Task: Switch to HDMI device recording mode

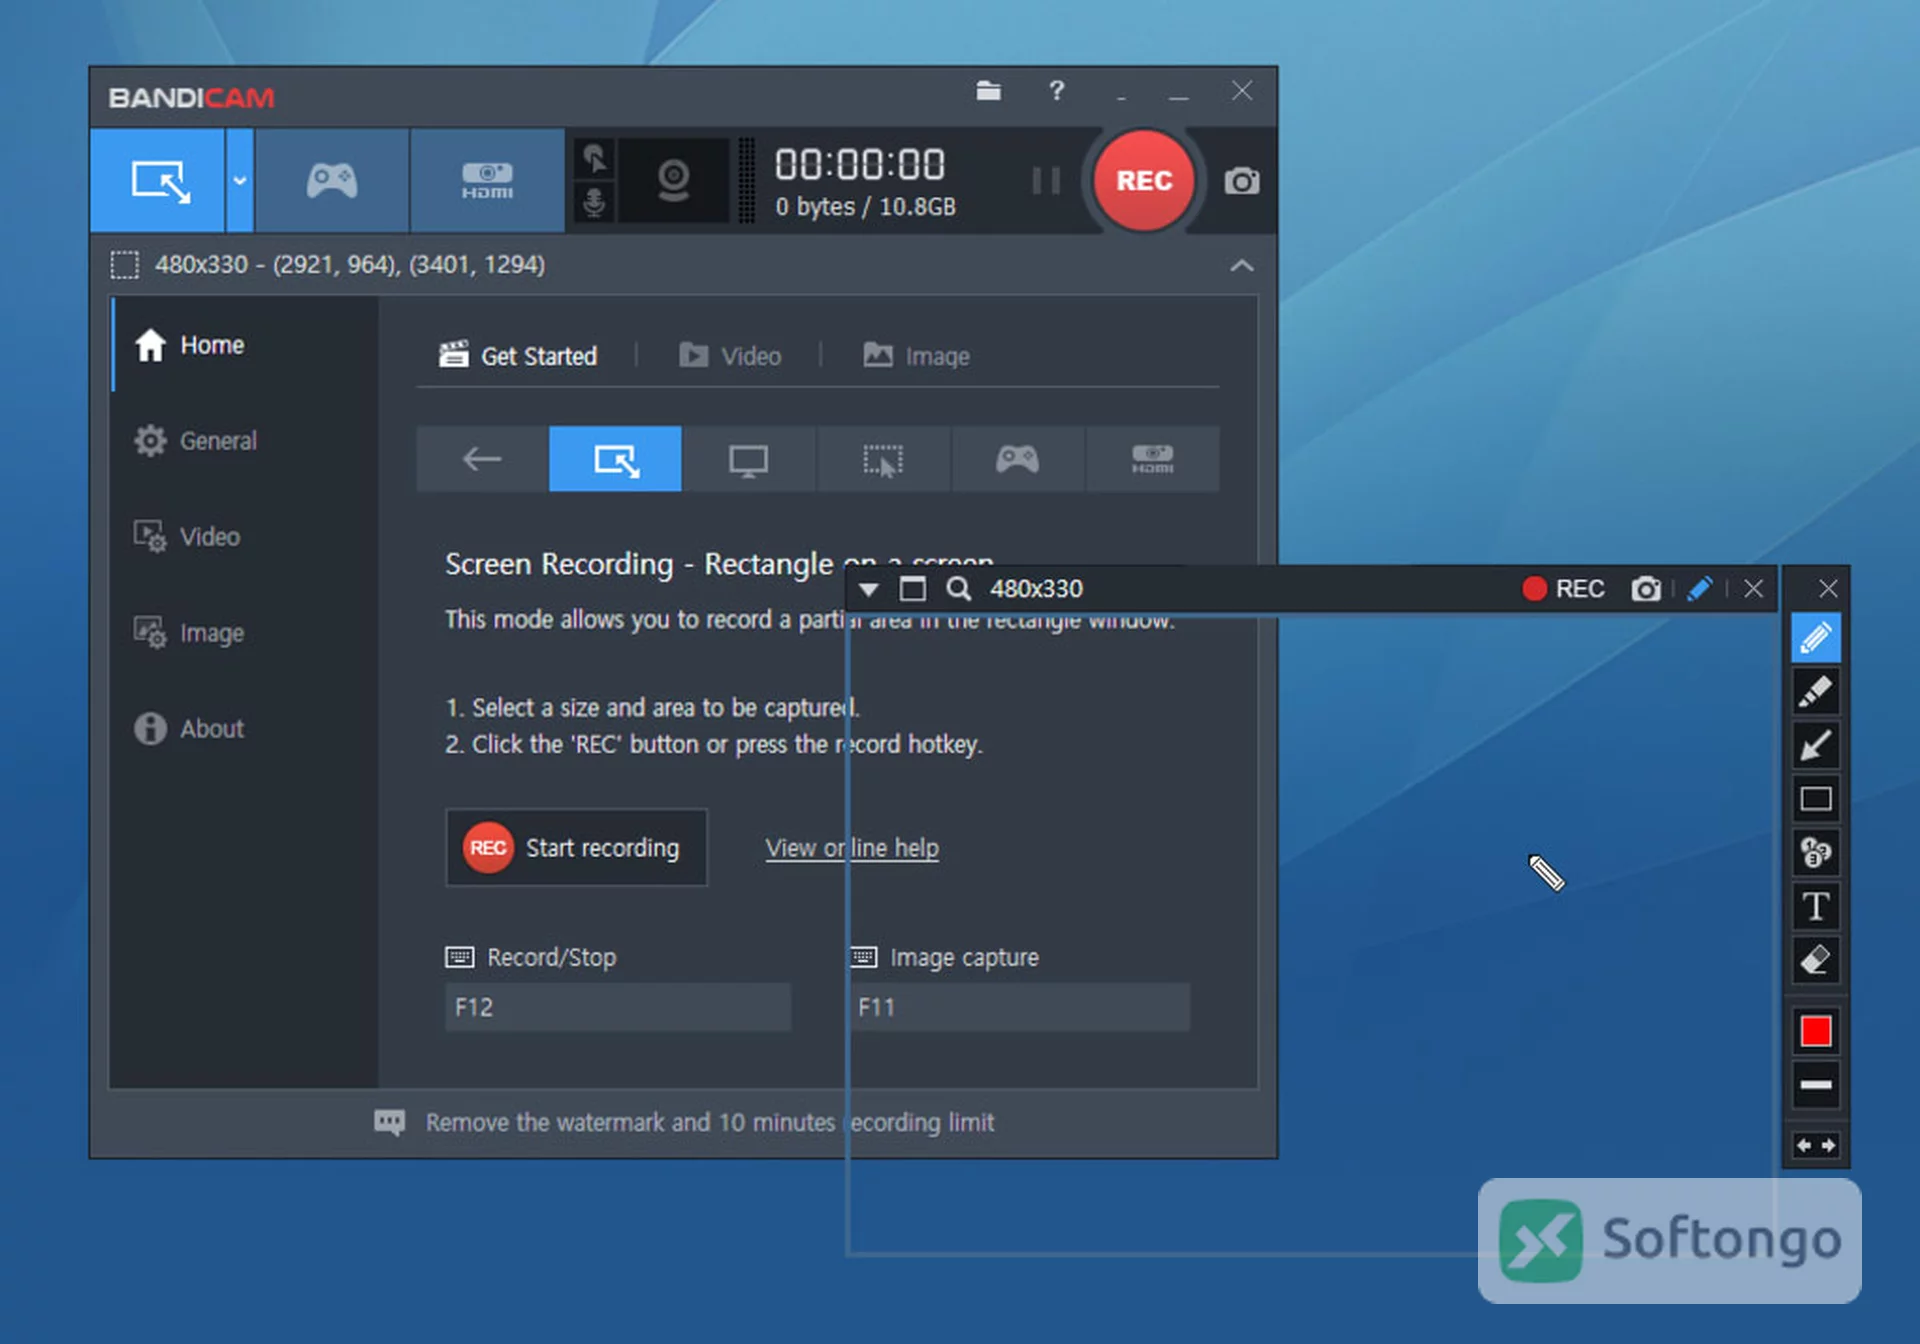Action: point(487,181)
